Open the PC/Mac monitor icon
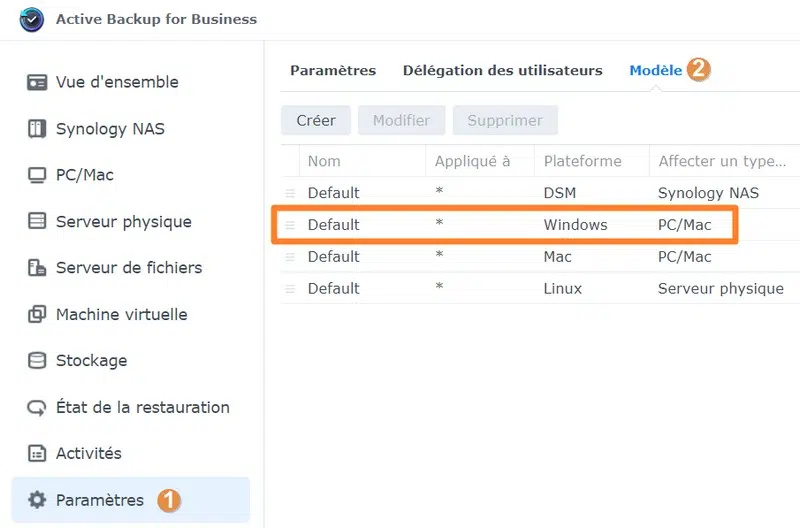 tap(37, 175)
